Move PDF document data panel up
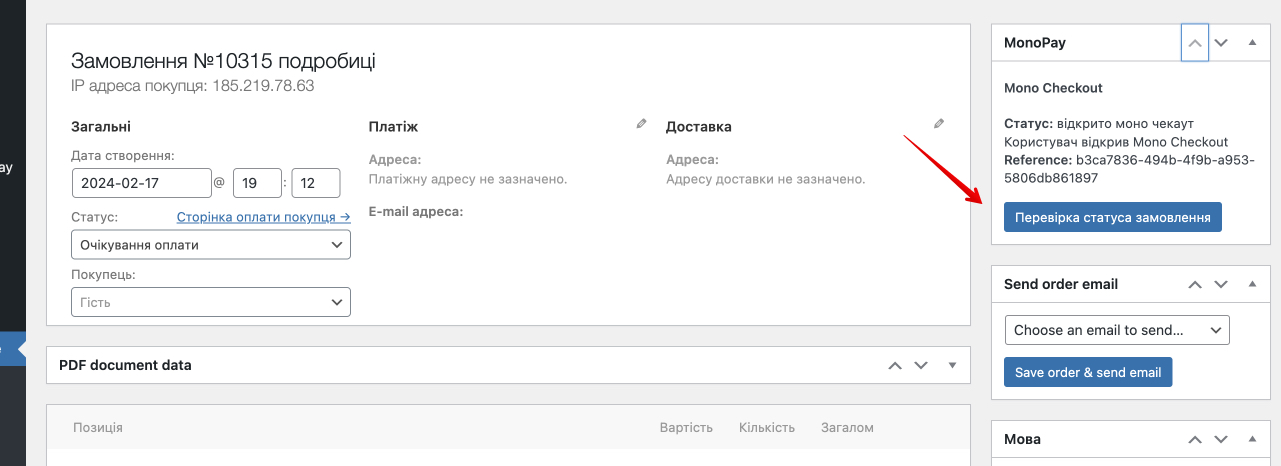Image resolution: width=1281 pixels, height=466 pixels. [895, 365]
